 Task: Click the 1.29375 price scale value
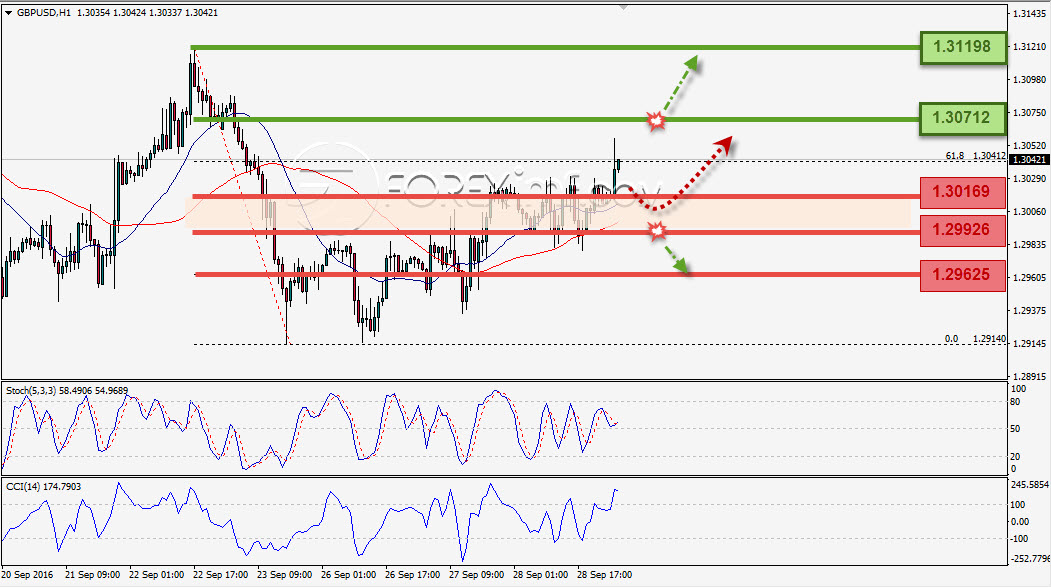click(x=1030, y=310)
